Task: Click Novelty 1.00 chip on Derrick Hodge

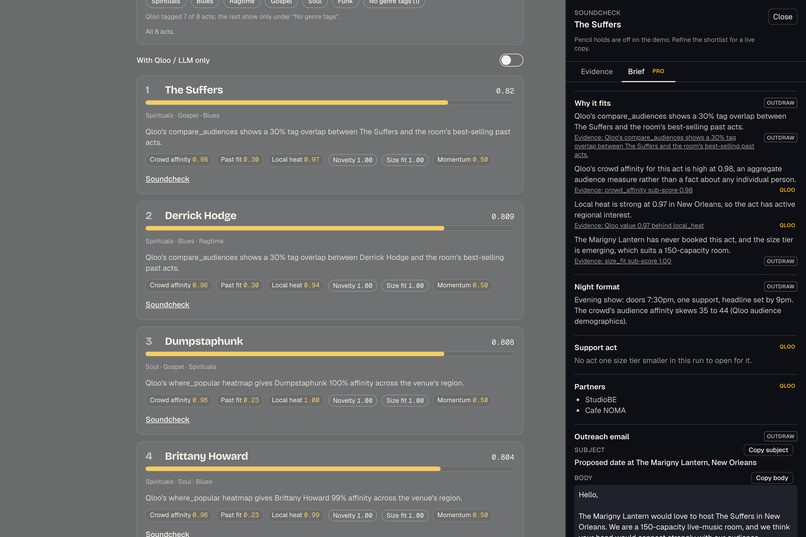Action: point(353,285)
